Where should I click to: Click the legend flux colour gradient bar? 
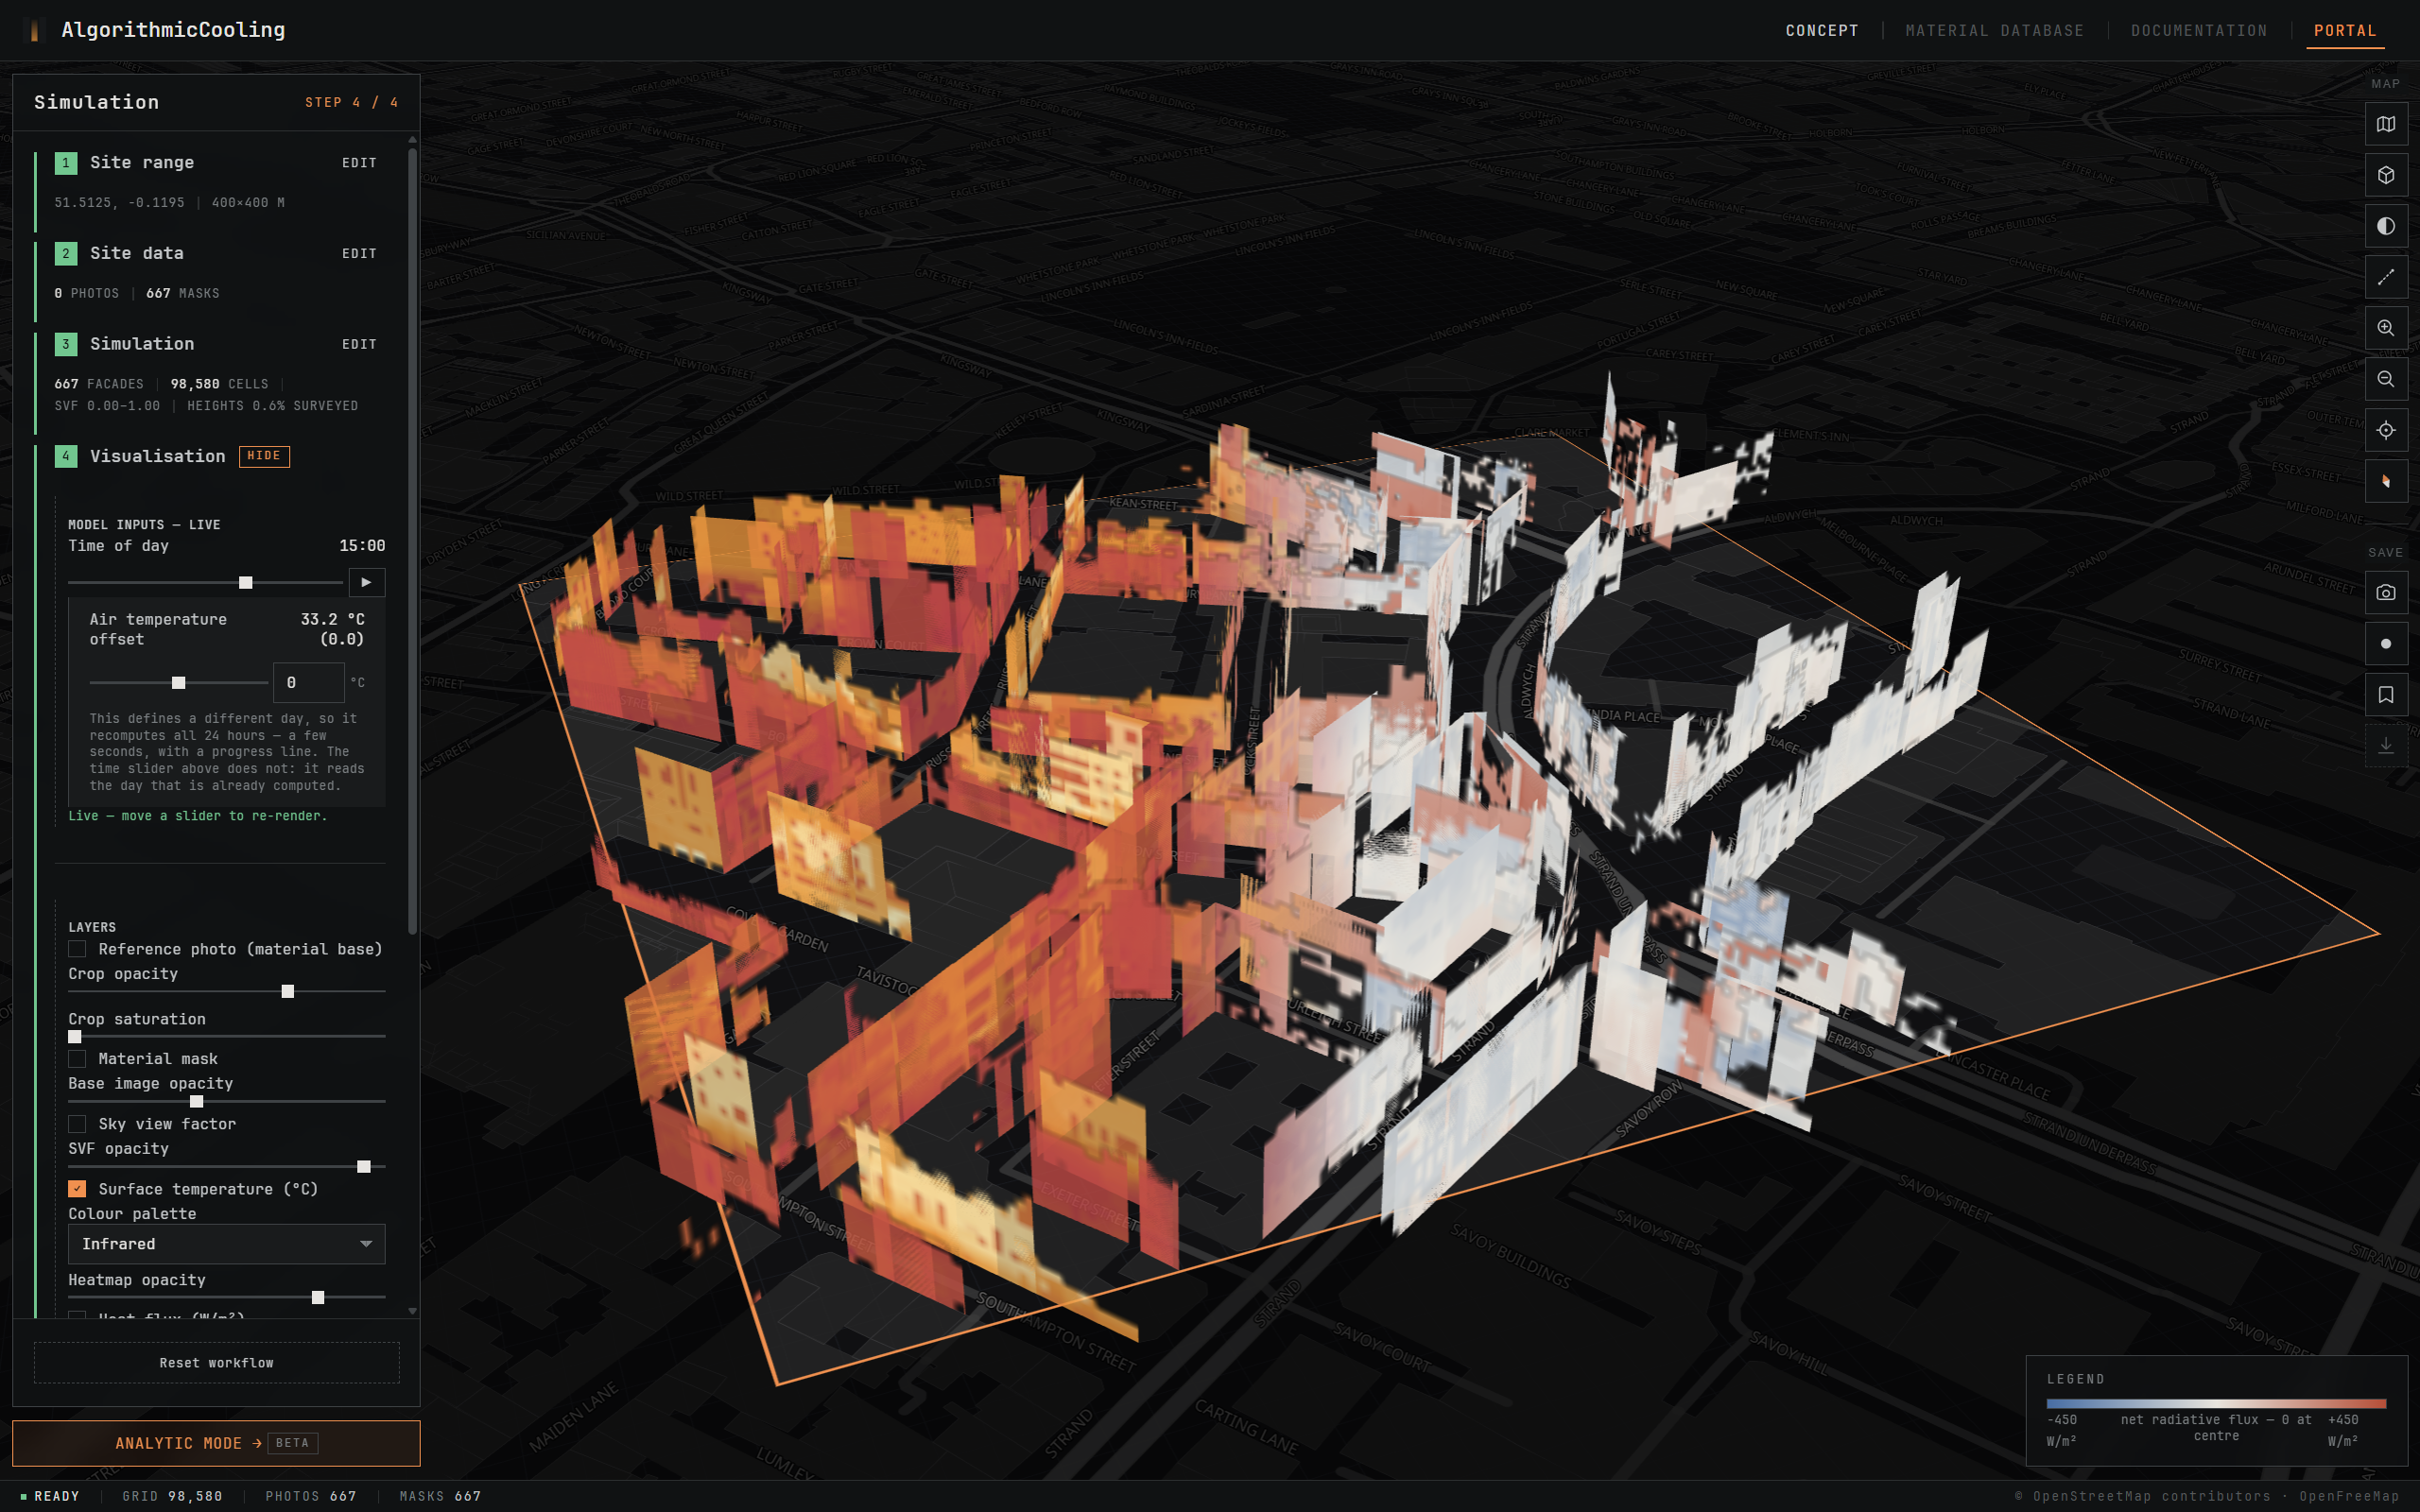tap(2216, 1404)
